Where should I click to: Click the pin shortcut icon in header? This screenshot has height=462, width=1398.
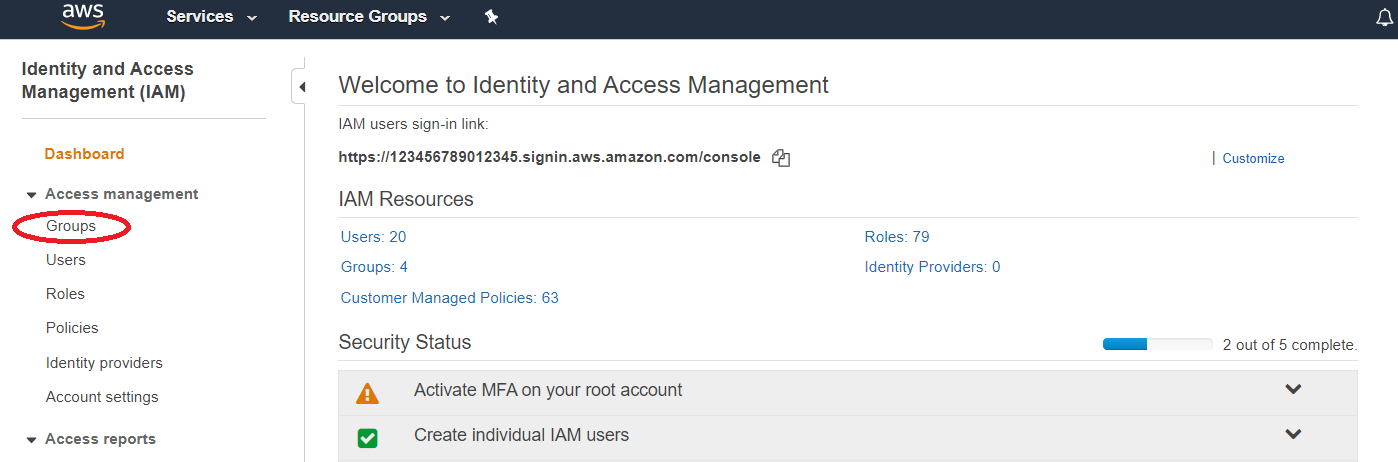[x=491, y=17]
